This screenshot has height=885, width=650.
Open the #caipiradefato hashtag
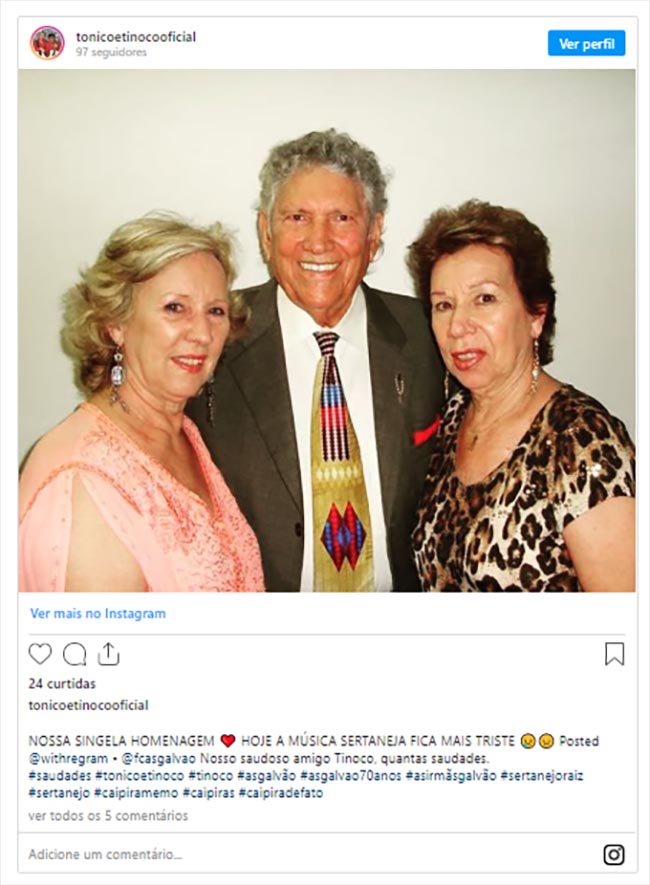pos(281,793)
